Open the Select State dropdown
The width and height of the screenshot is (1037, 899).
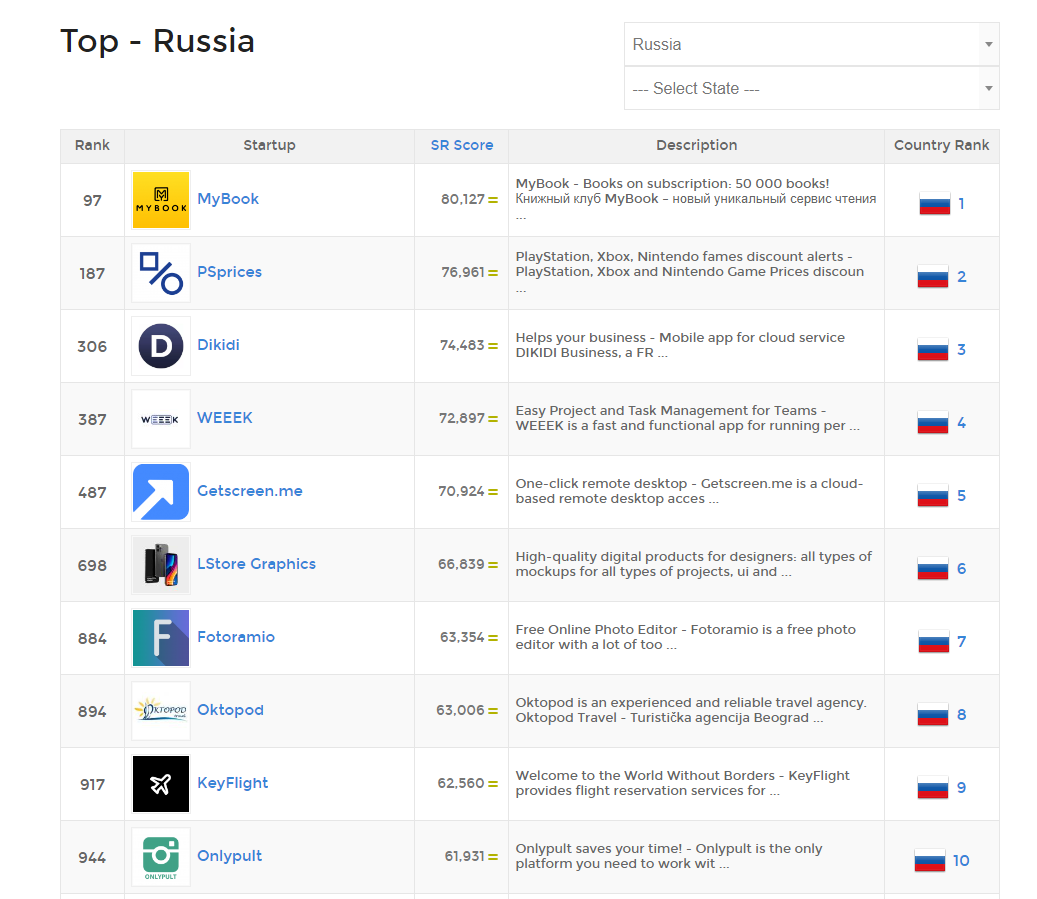click(x=811, y=88)
